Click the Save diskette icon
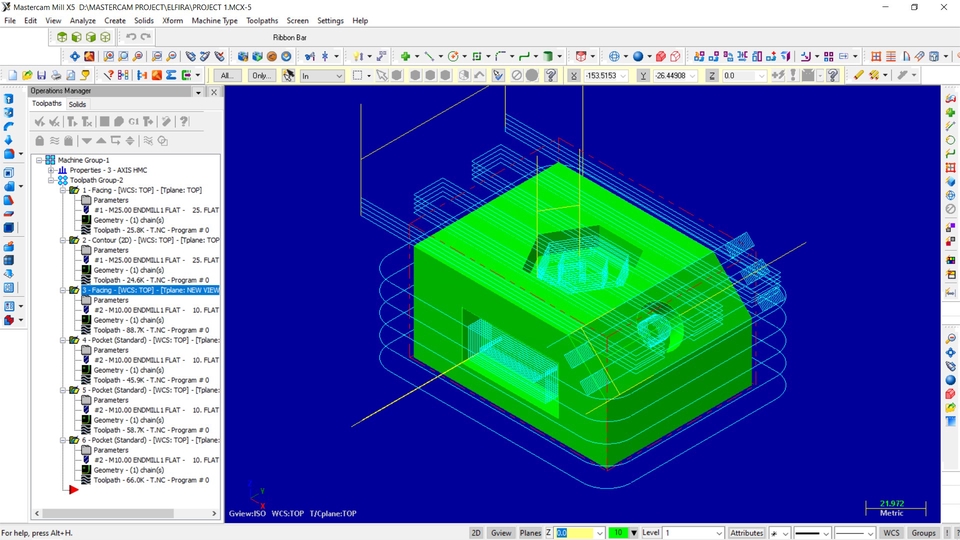The height and width of the screenshot is (540, 960). pos(42,75)
